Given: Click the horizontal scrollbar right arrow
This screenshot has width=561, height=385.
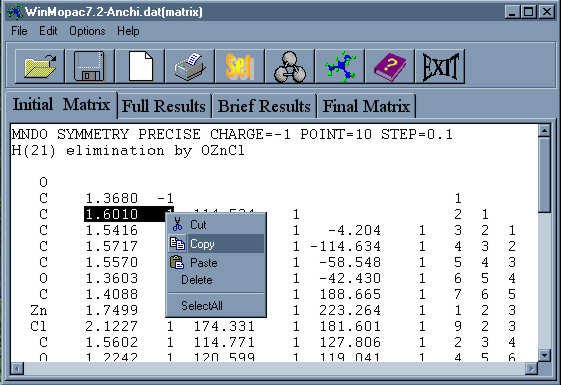Looking at the screenshot, I should click(532, 368).
